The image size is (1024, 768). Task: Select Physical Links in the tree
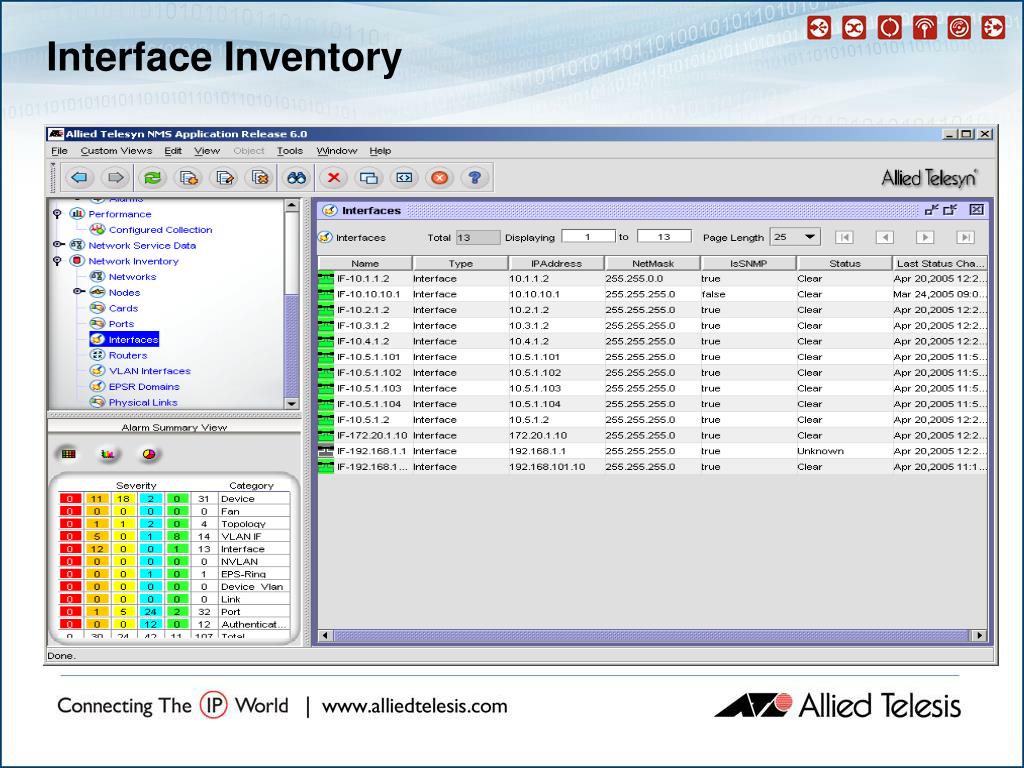click(x=143, y=402)
